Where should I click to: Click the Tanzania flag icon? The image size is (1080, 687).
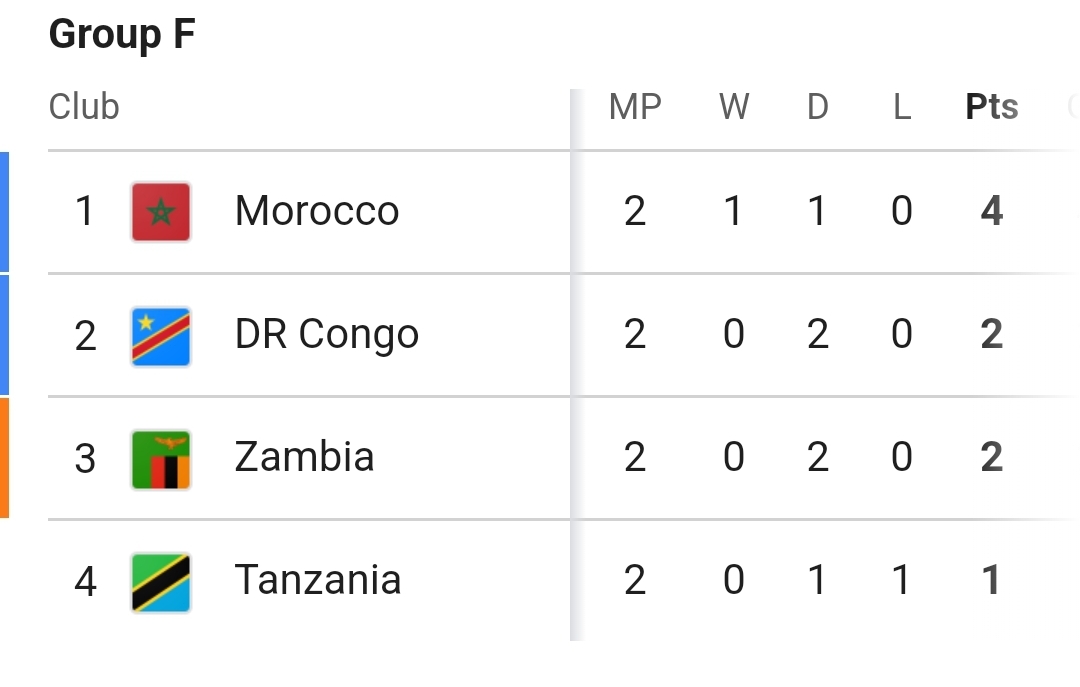pyautogui.click(x=160, y=582)
